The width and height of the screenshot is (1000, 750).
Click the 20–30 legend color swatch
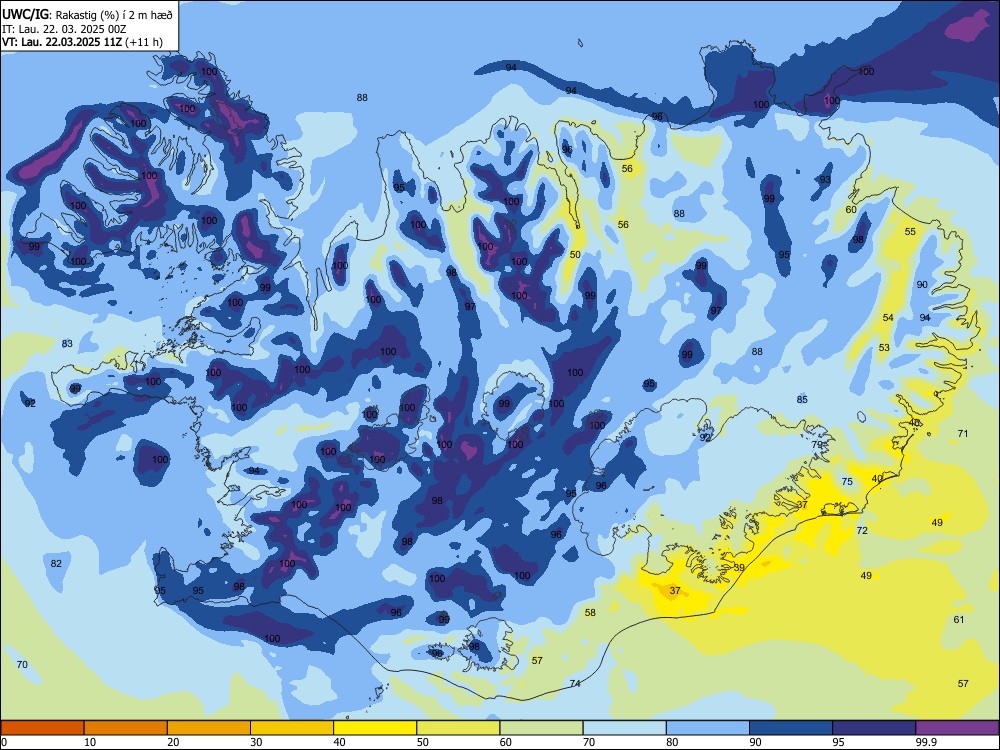pyautogui.click(x=209, y=728)
